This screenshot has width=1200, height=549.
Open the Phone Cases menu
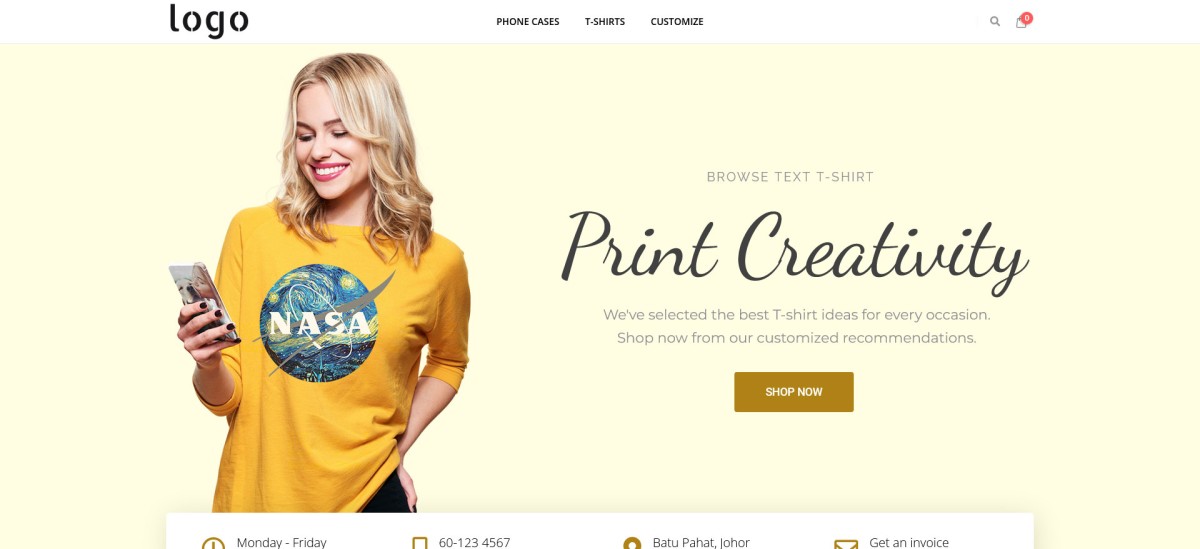[528, 22]
